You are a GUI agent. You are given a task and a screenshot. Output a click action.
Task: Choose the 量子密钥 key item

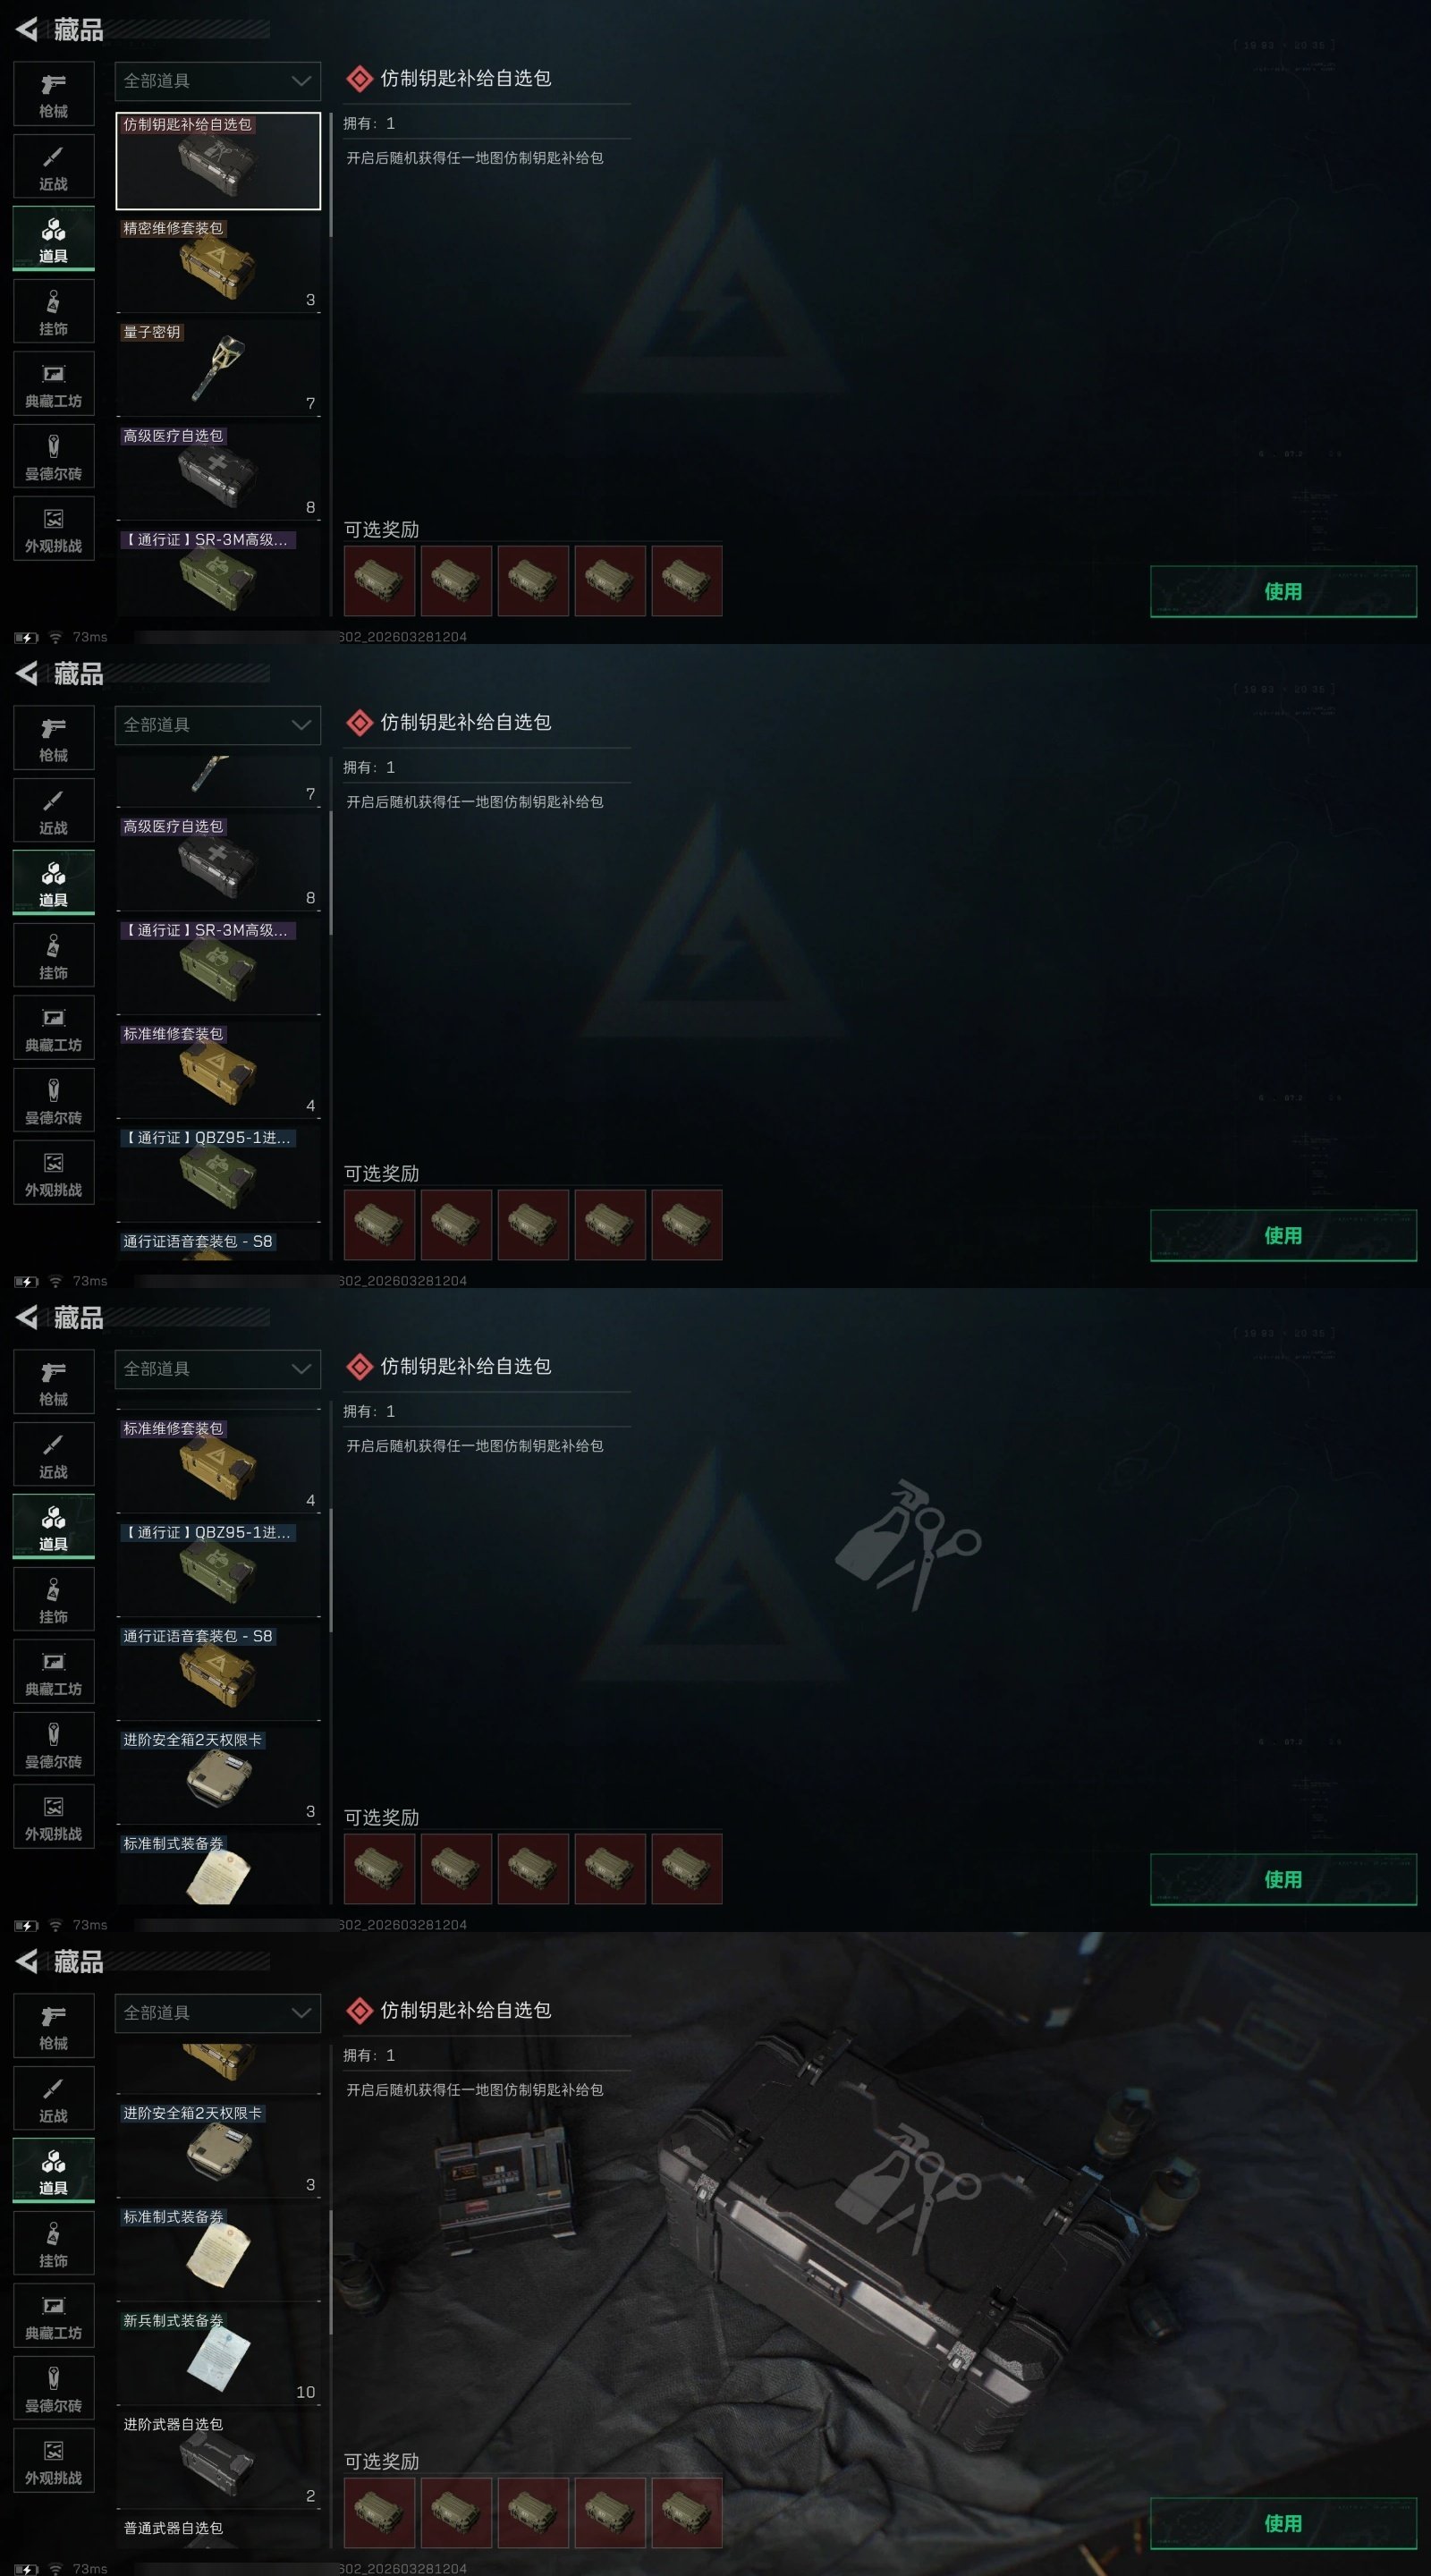(218, 368)
